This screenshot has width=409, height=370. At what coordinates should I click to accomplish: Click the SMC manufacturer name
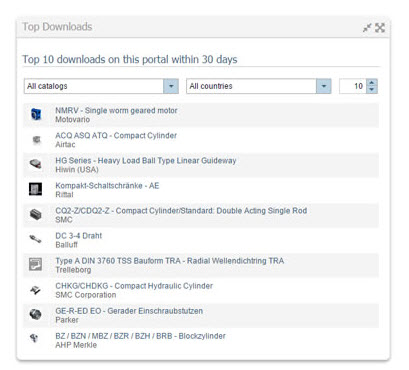tap(64, 220)
